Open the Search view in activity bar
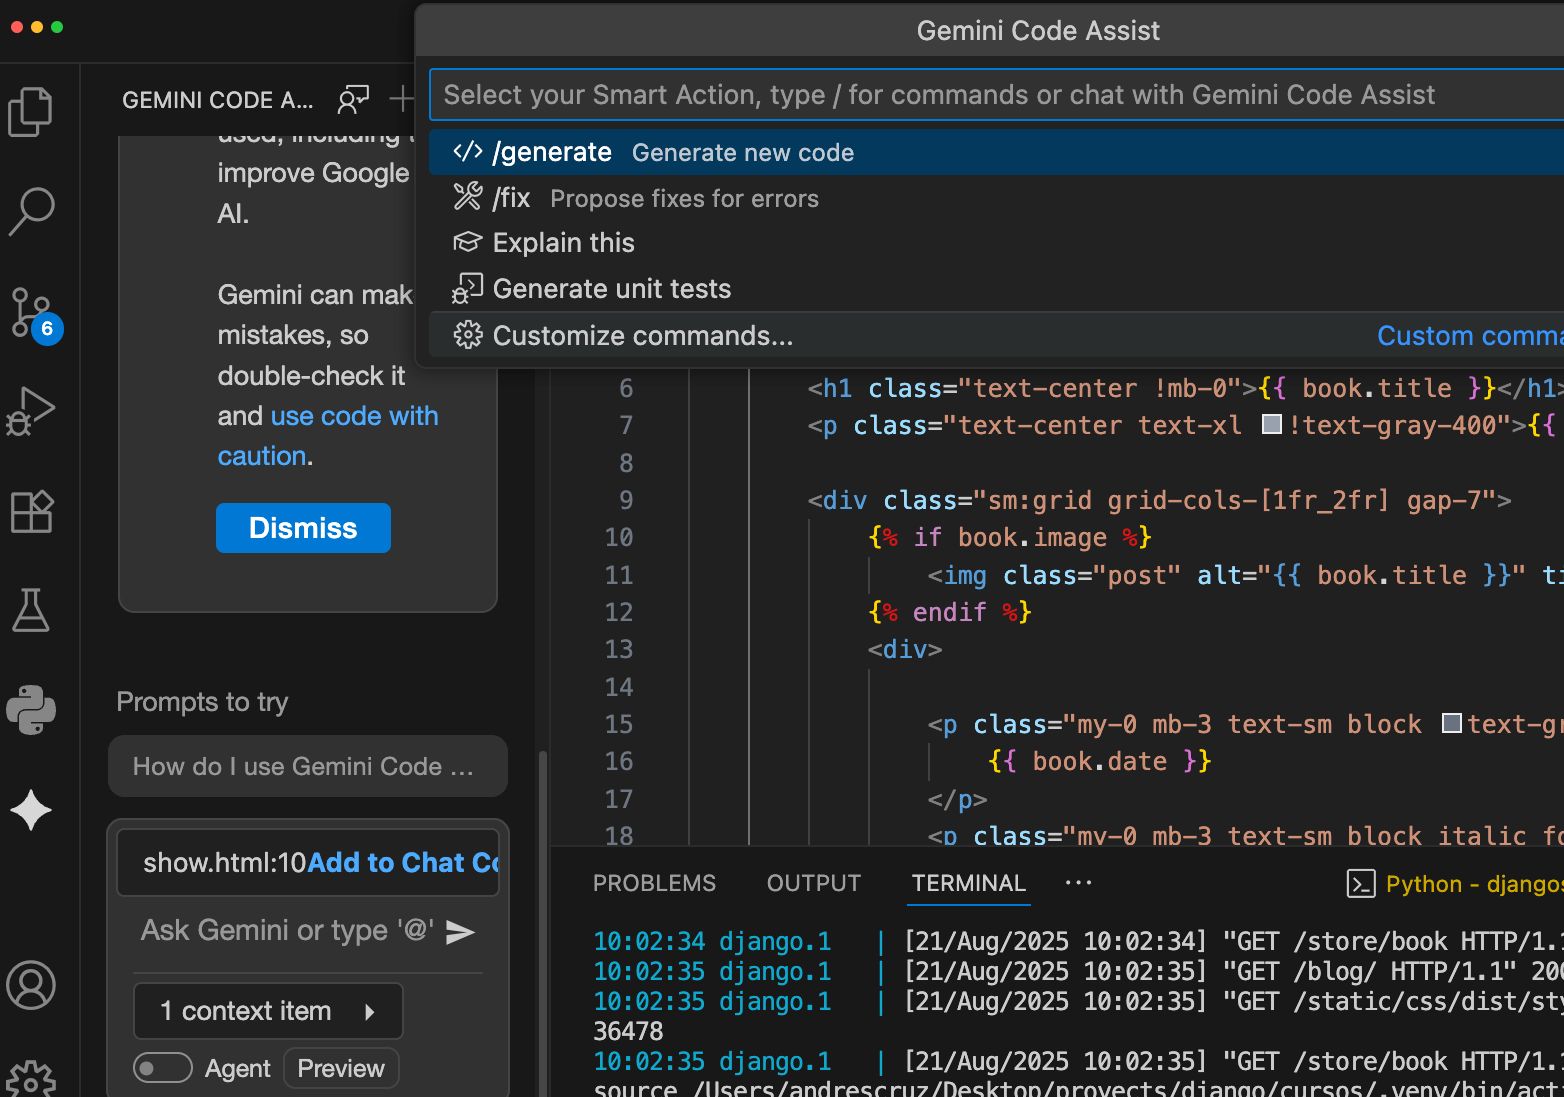The width and height of the screenshot is (1564, 1097). click(x=31, y=211)
